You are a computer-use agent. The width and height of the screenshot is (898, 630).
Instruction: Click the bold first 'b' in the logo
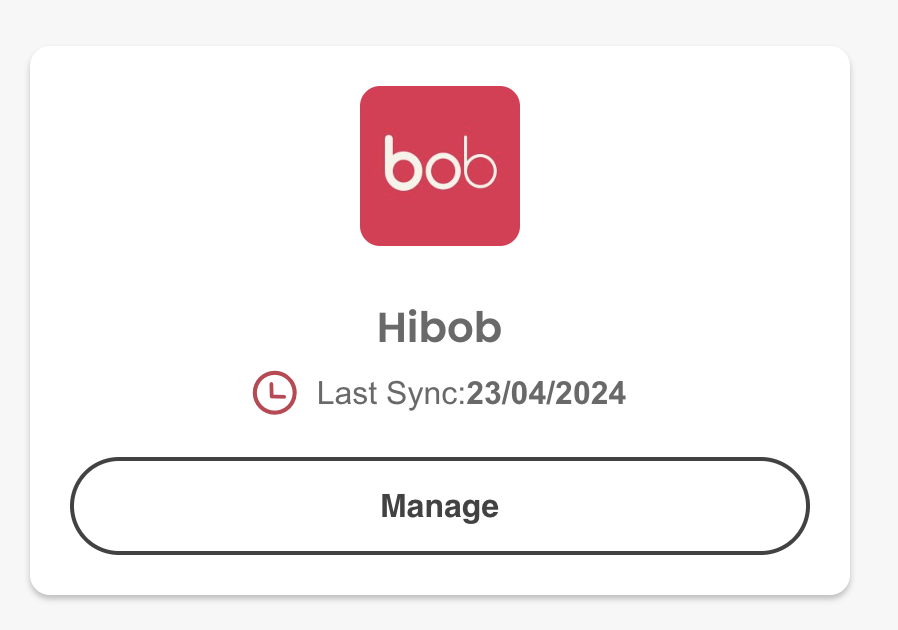pos(403,163)
